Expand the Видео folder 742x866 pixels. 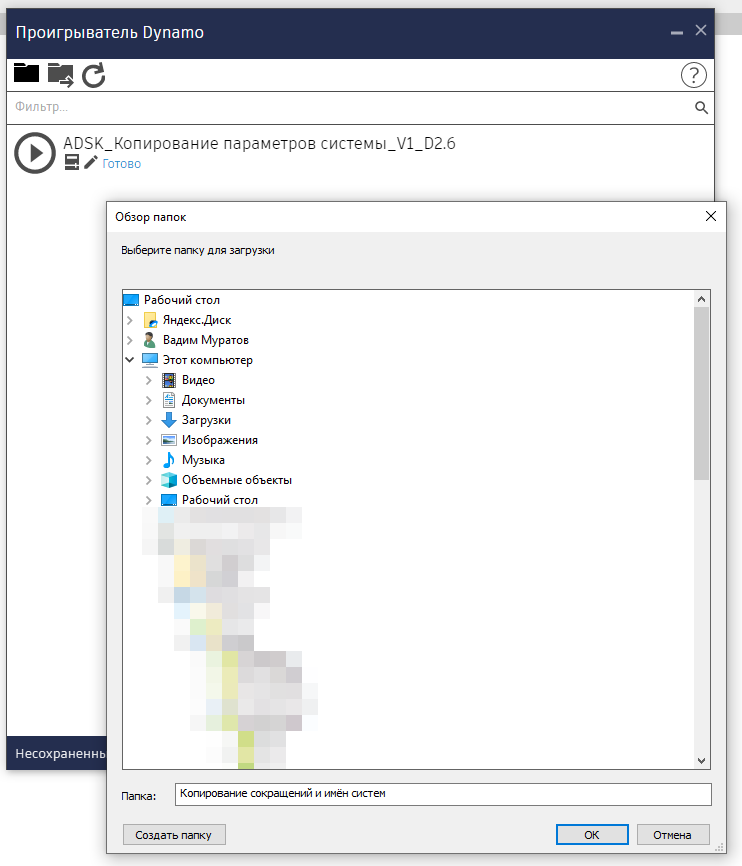[x=148, y=380]
